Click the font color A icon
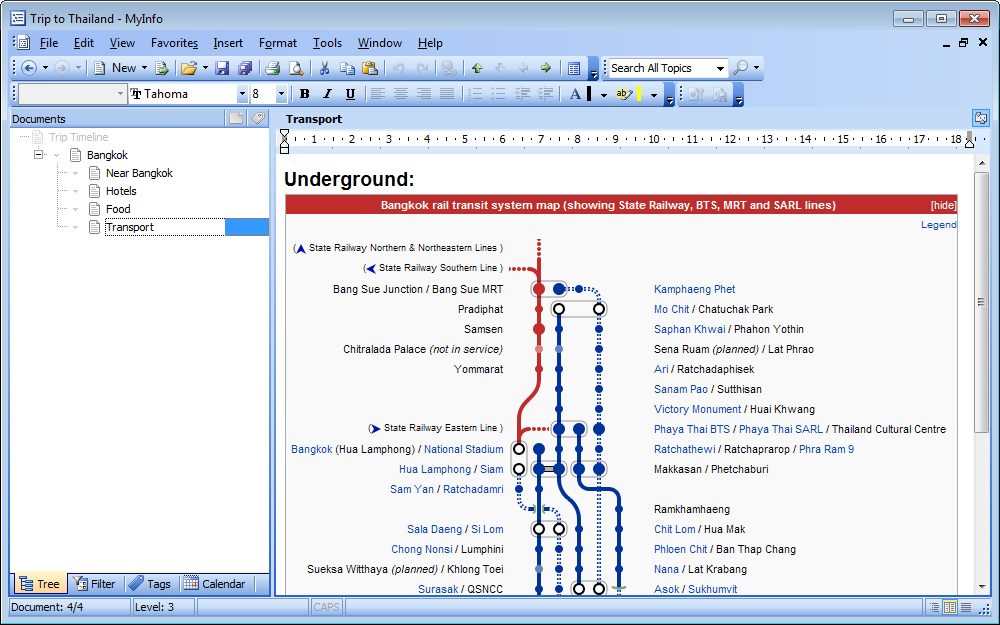 point(575,94)
